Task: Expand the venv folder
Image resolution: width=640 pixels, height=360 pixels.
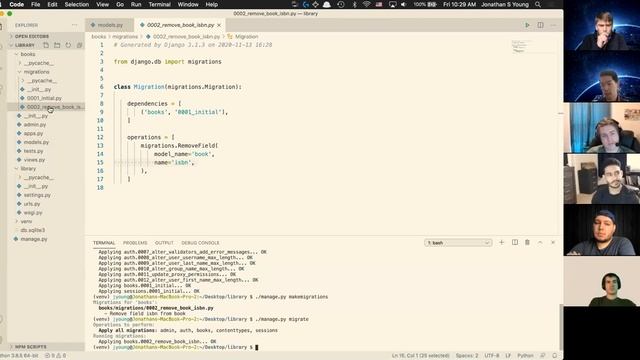Action: click(26, 221)
